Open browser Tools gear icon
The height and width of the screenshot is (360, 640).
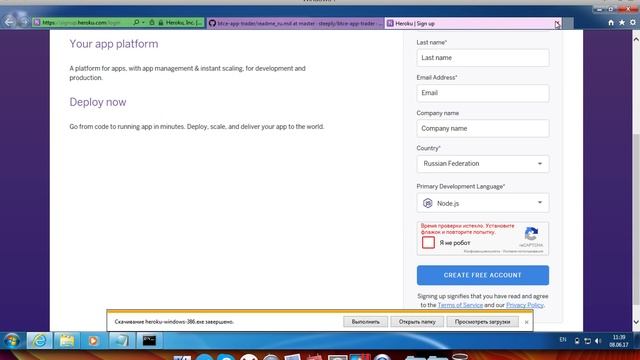tap(633, 23)
